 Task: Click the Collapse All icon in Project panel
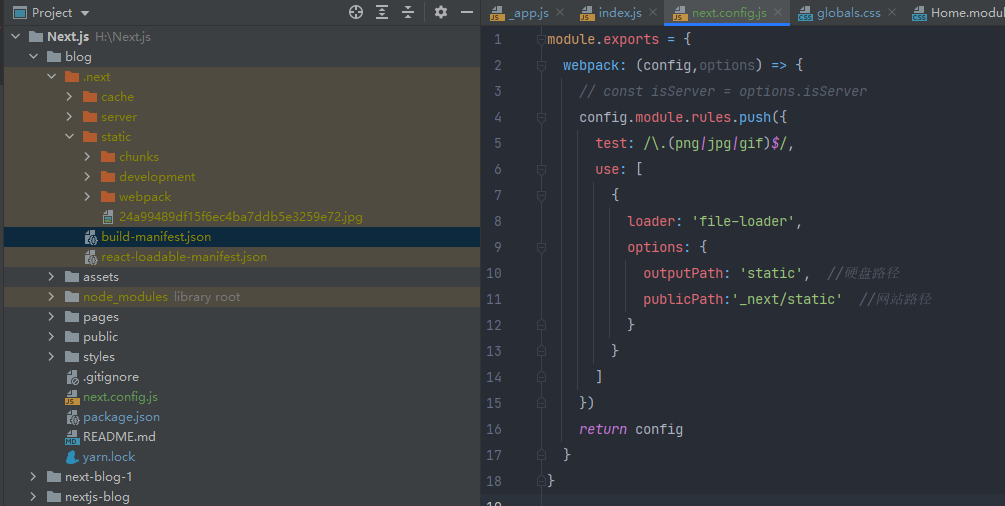click(x=408, y=12)
